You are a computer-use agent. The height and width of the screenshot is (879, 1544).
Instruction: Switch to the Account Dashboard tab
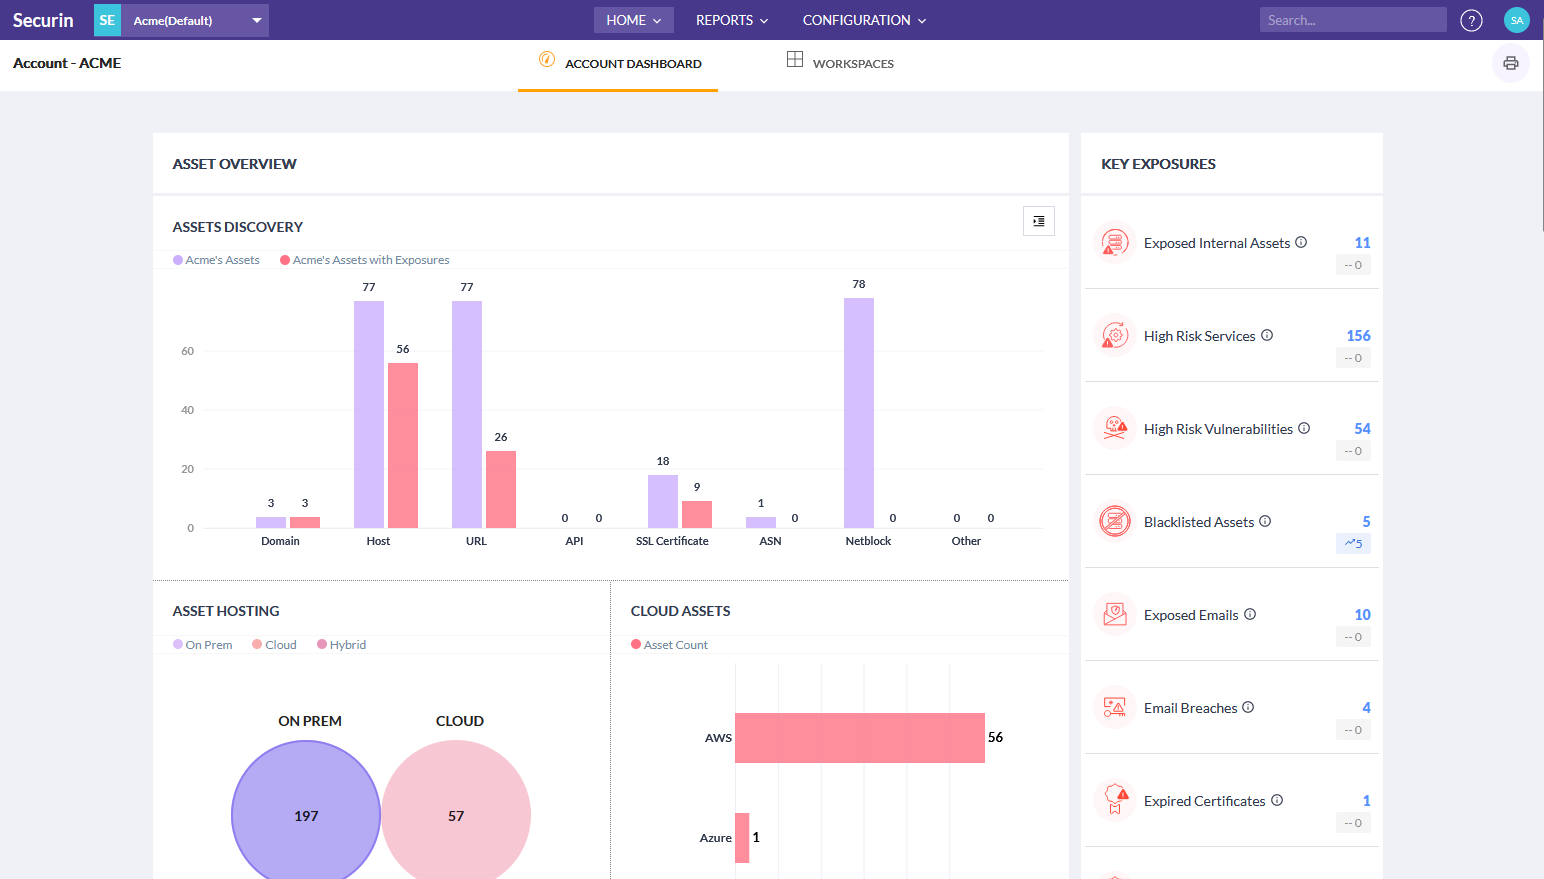pos(618,64)
